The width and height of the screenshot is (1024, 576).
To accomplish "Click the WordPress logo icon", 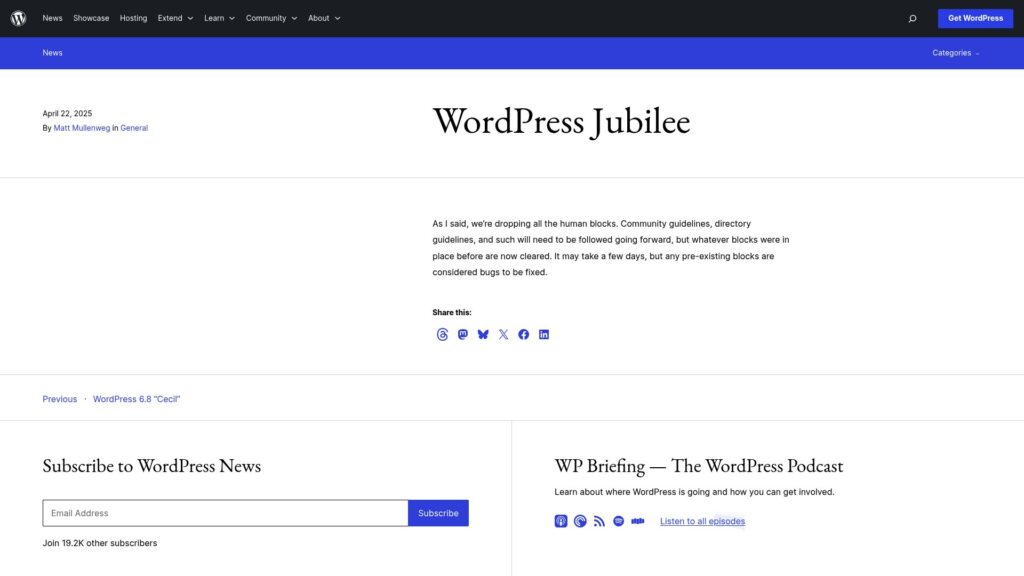I will coord(18,18).
